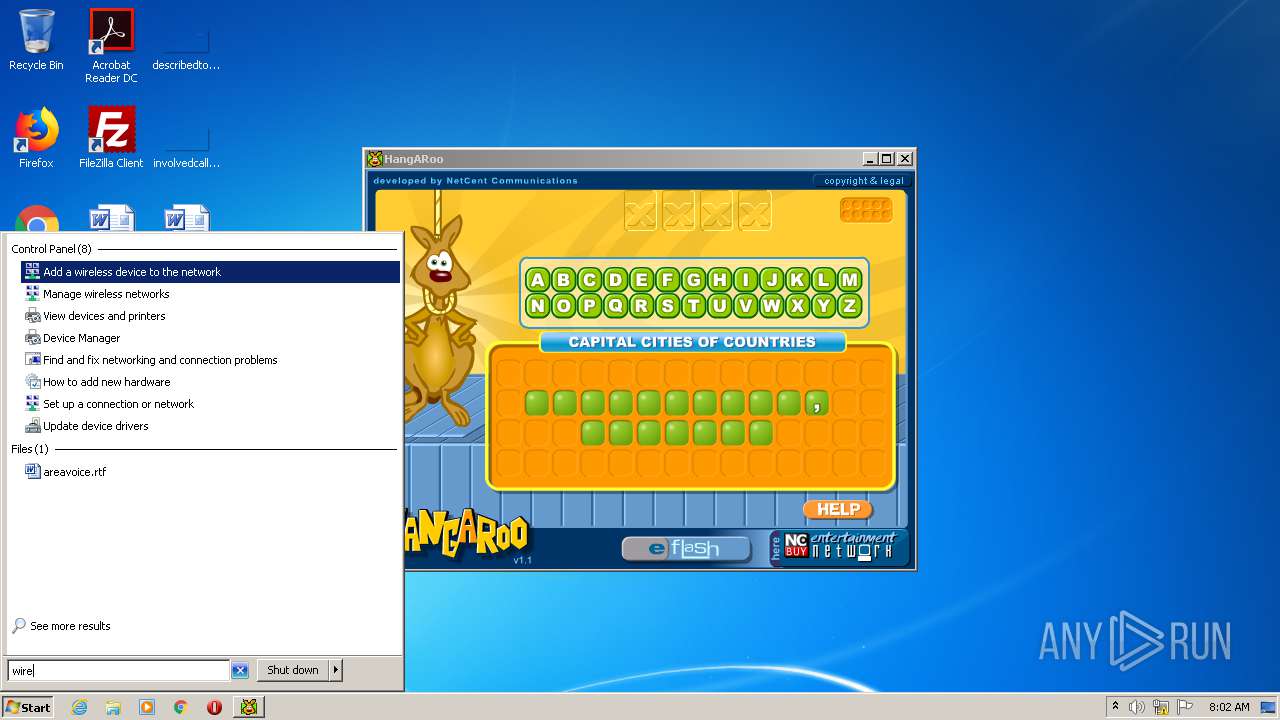This screenshot has width=1280, height=720.
Task: Click the orange grid menu icon
Action: [866, 210]
